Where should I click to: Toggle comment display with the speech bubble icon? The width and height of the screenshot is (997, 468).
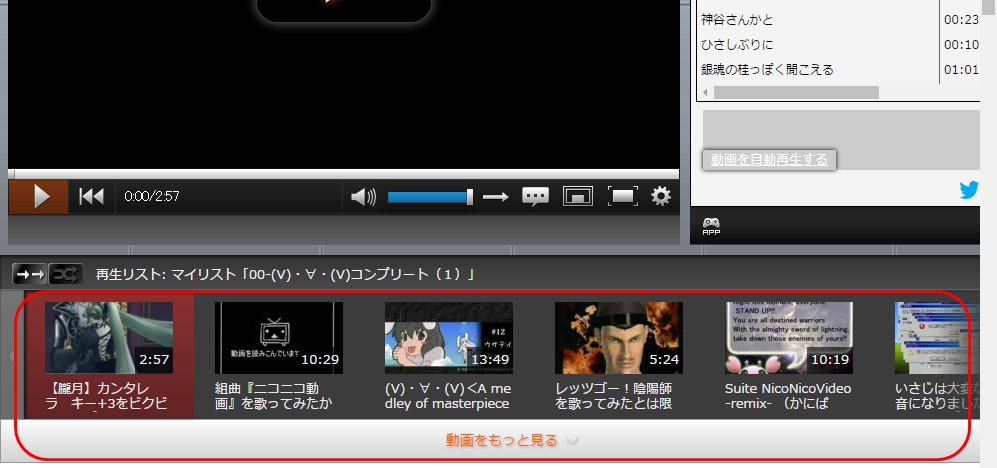point(535,197)
